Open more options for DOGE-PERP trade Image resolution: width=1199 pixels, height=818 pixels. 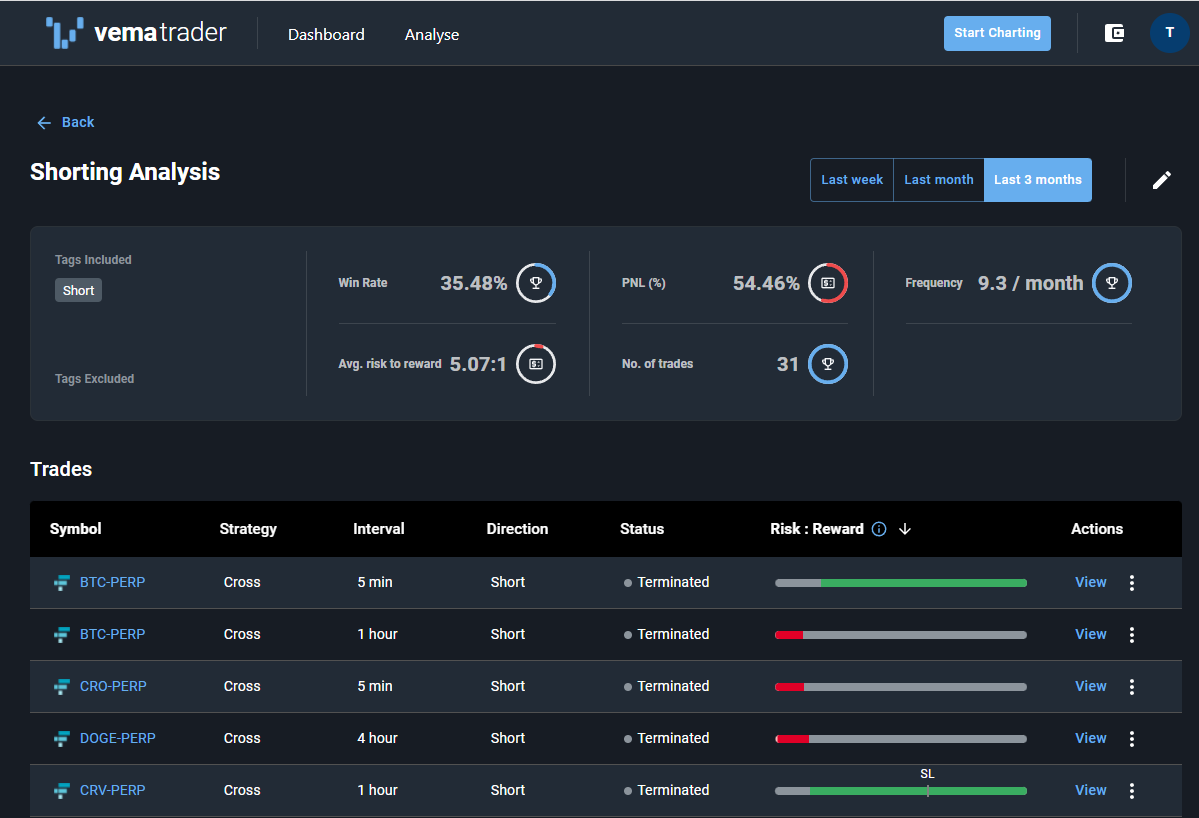click(1132, 738)
